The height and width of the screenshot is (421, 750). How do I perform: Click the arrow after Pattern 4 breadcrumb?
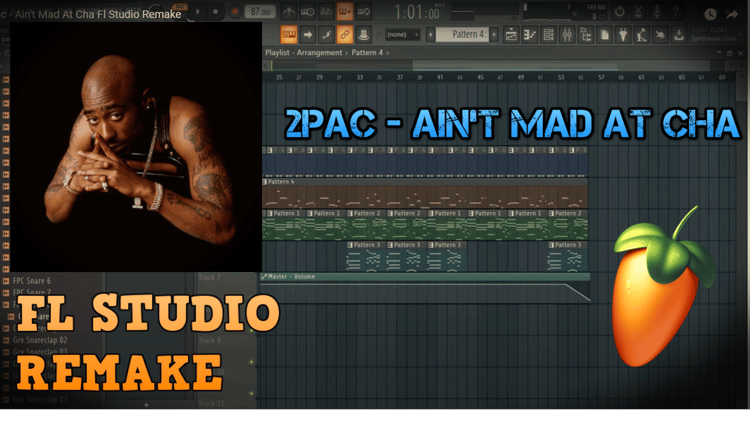click(x=388, y=53)
